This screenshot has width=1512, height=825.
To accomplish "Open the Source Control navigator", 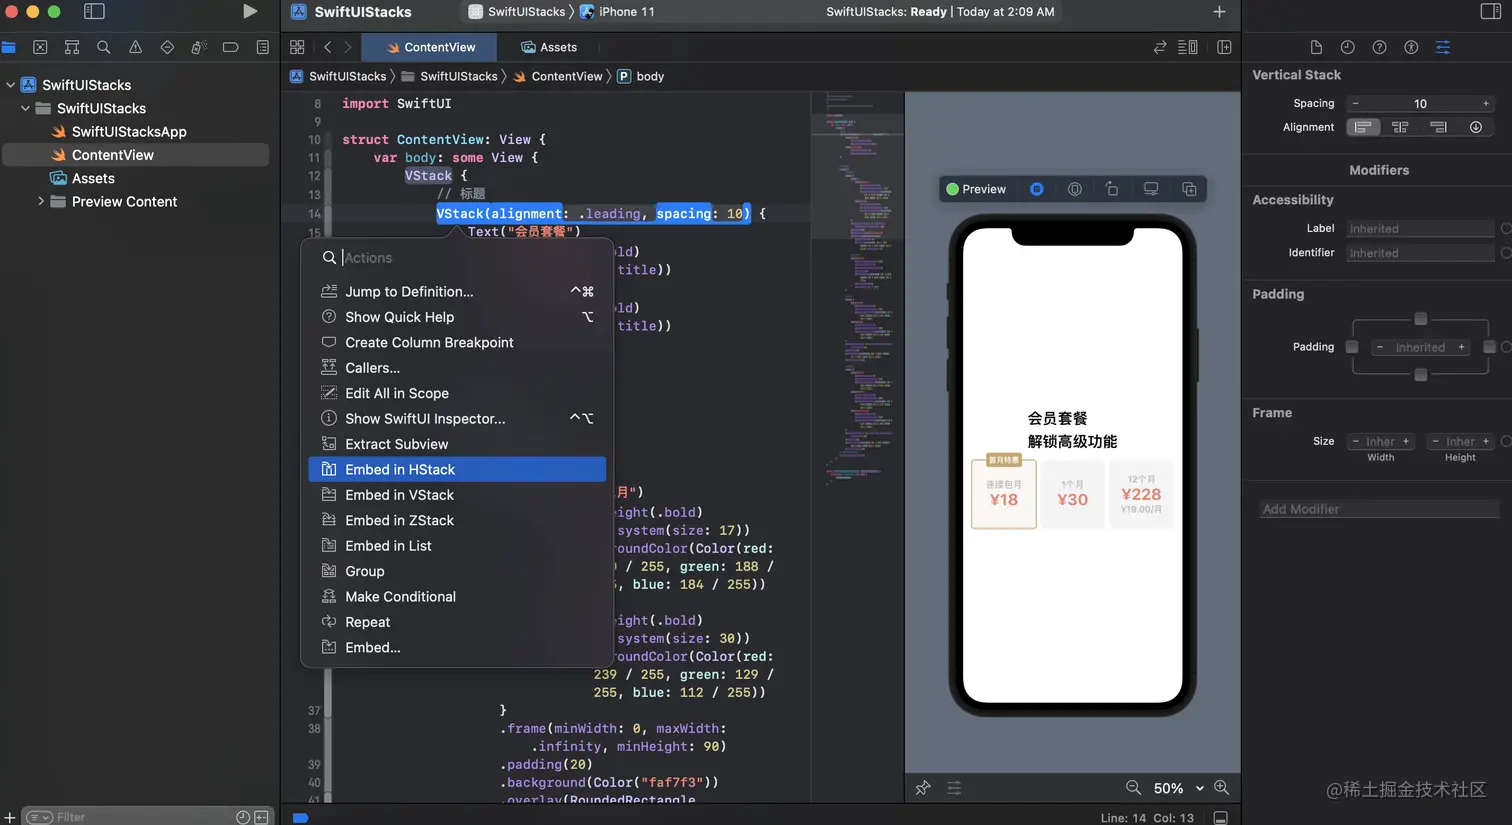I will [40, 47].
